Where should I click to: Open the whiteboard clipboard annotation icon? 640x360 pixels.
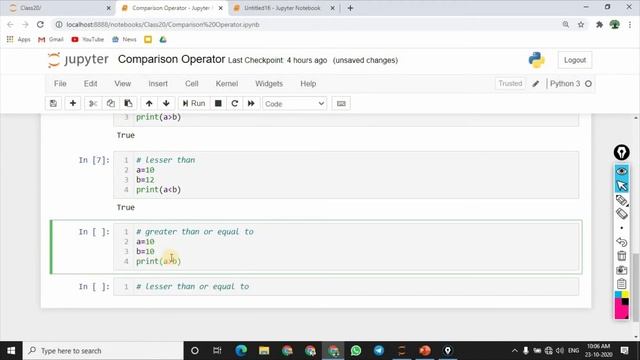point(622,284)
